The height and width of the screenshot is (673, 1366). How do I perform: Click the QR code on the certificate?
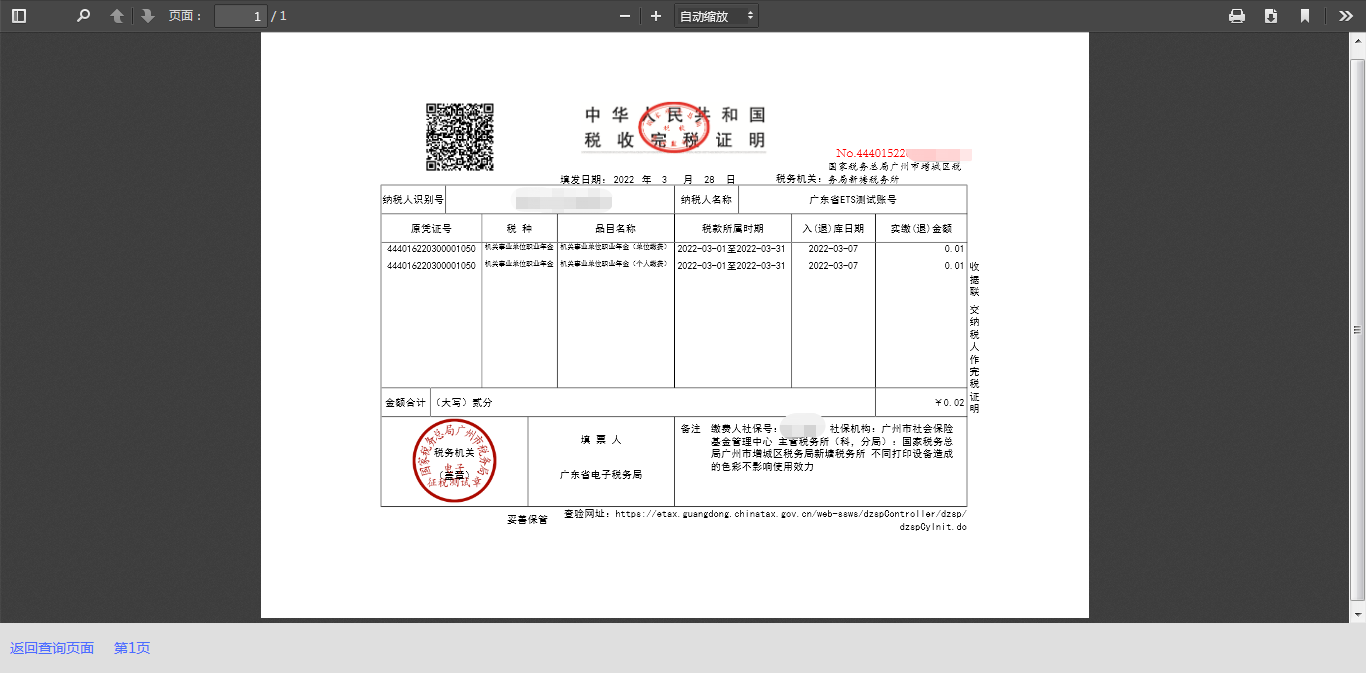coord(460,137)
